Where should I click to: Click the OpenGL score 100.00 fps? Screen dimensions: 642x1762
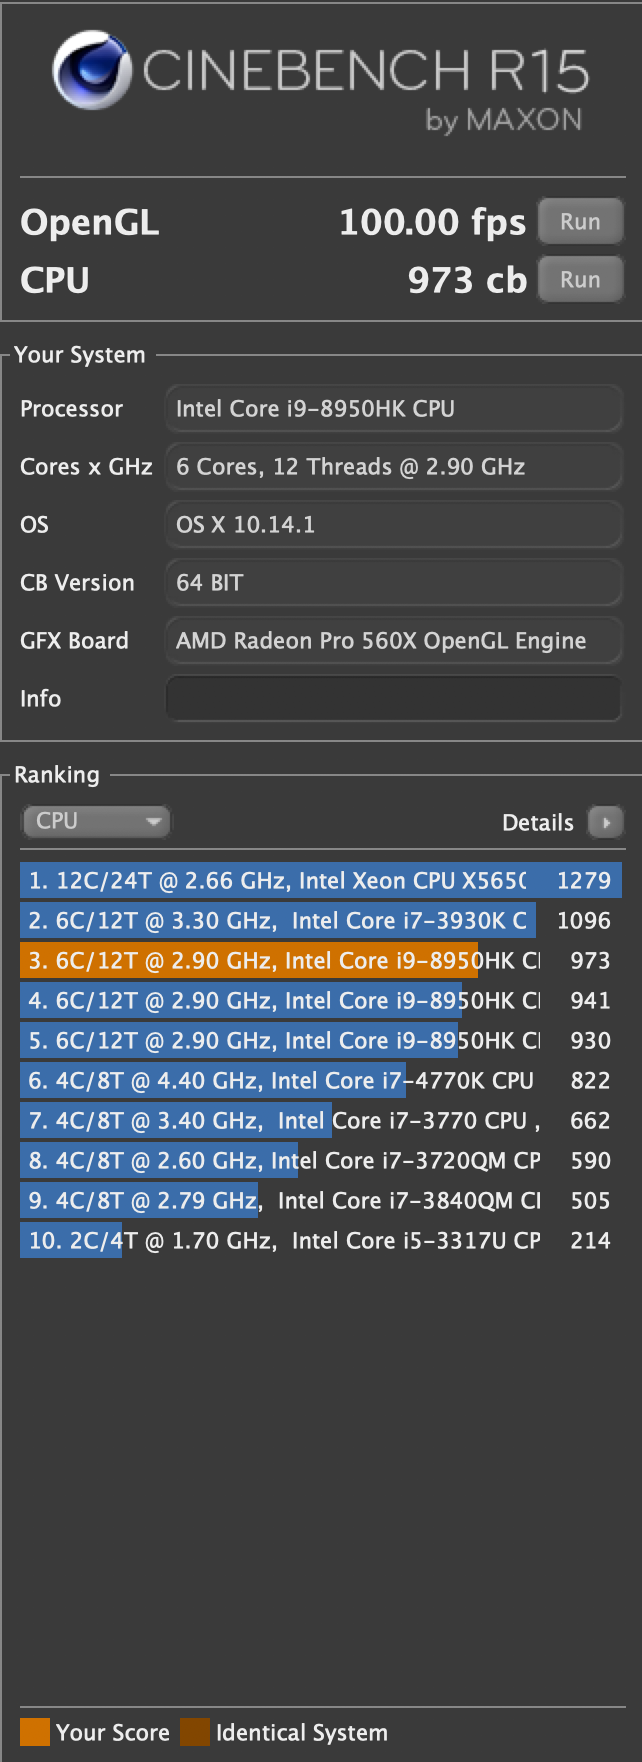point(432,222)
